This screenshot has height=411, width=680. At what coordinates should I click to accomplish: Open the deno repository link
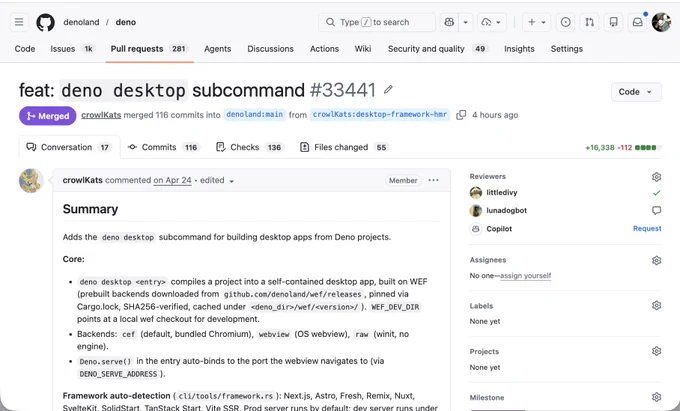126,22
